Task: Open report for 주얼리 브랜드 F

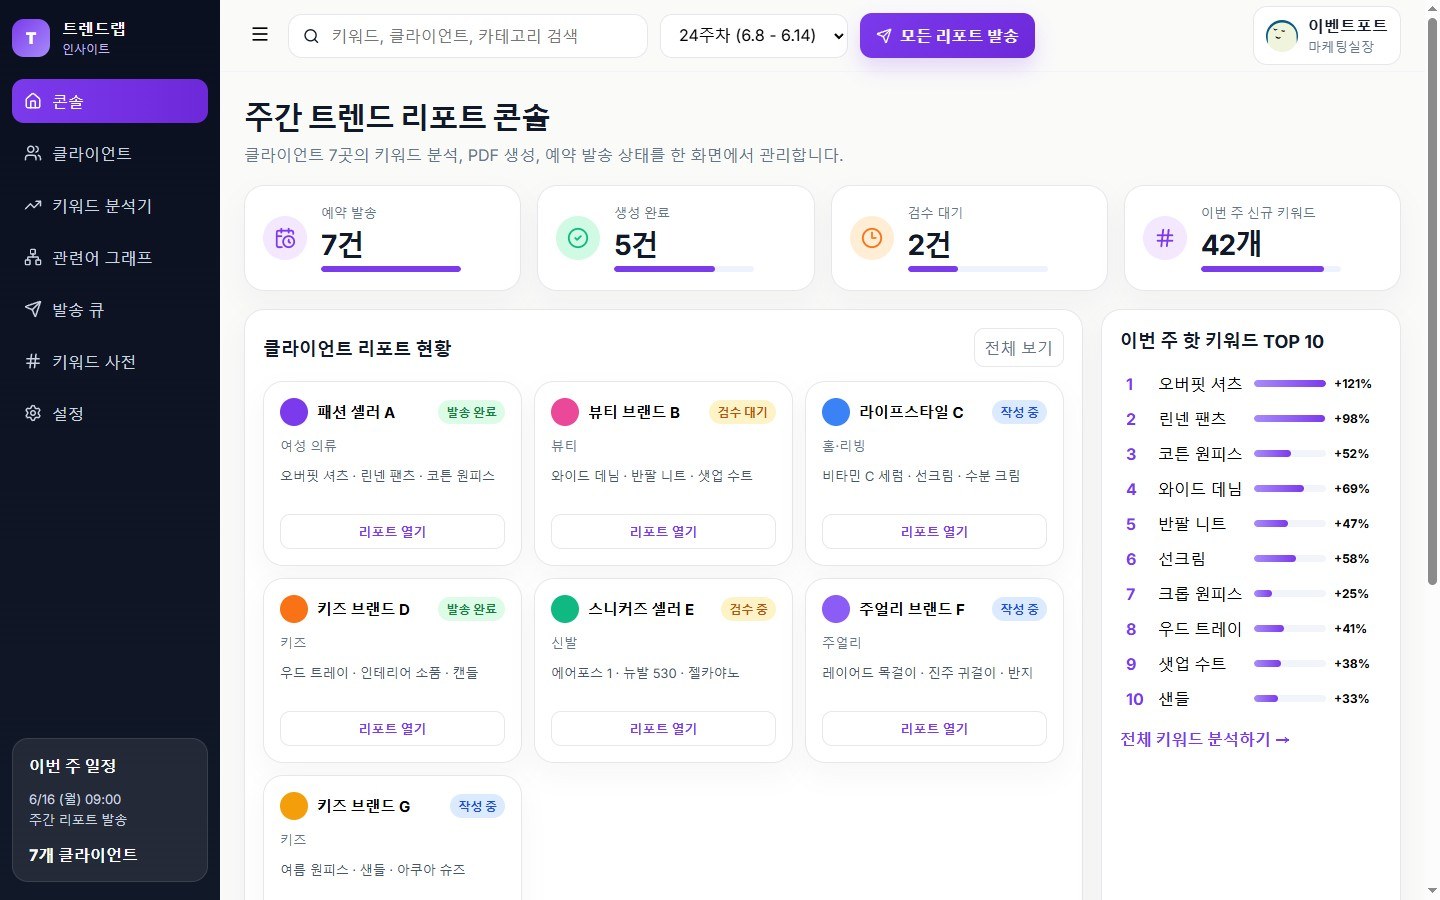Action: click(934, 729)
